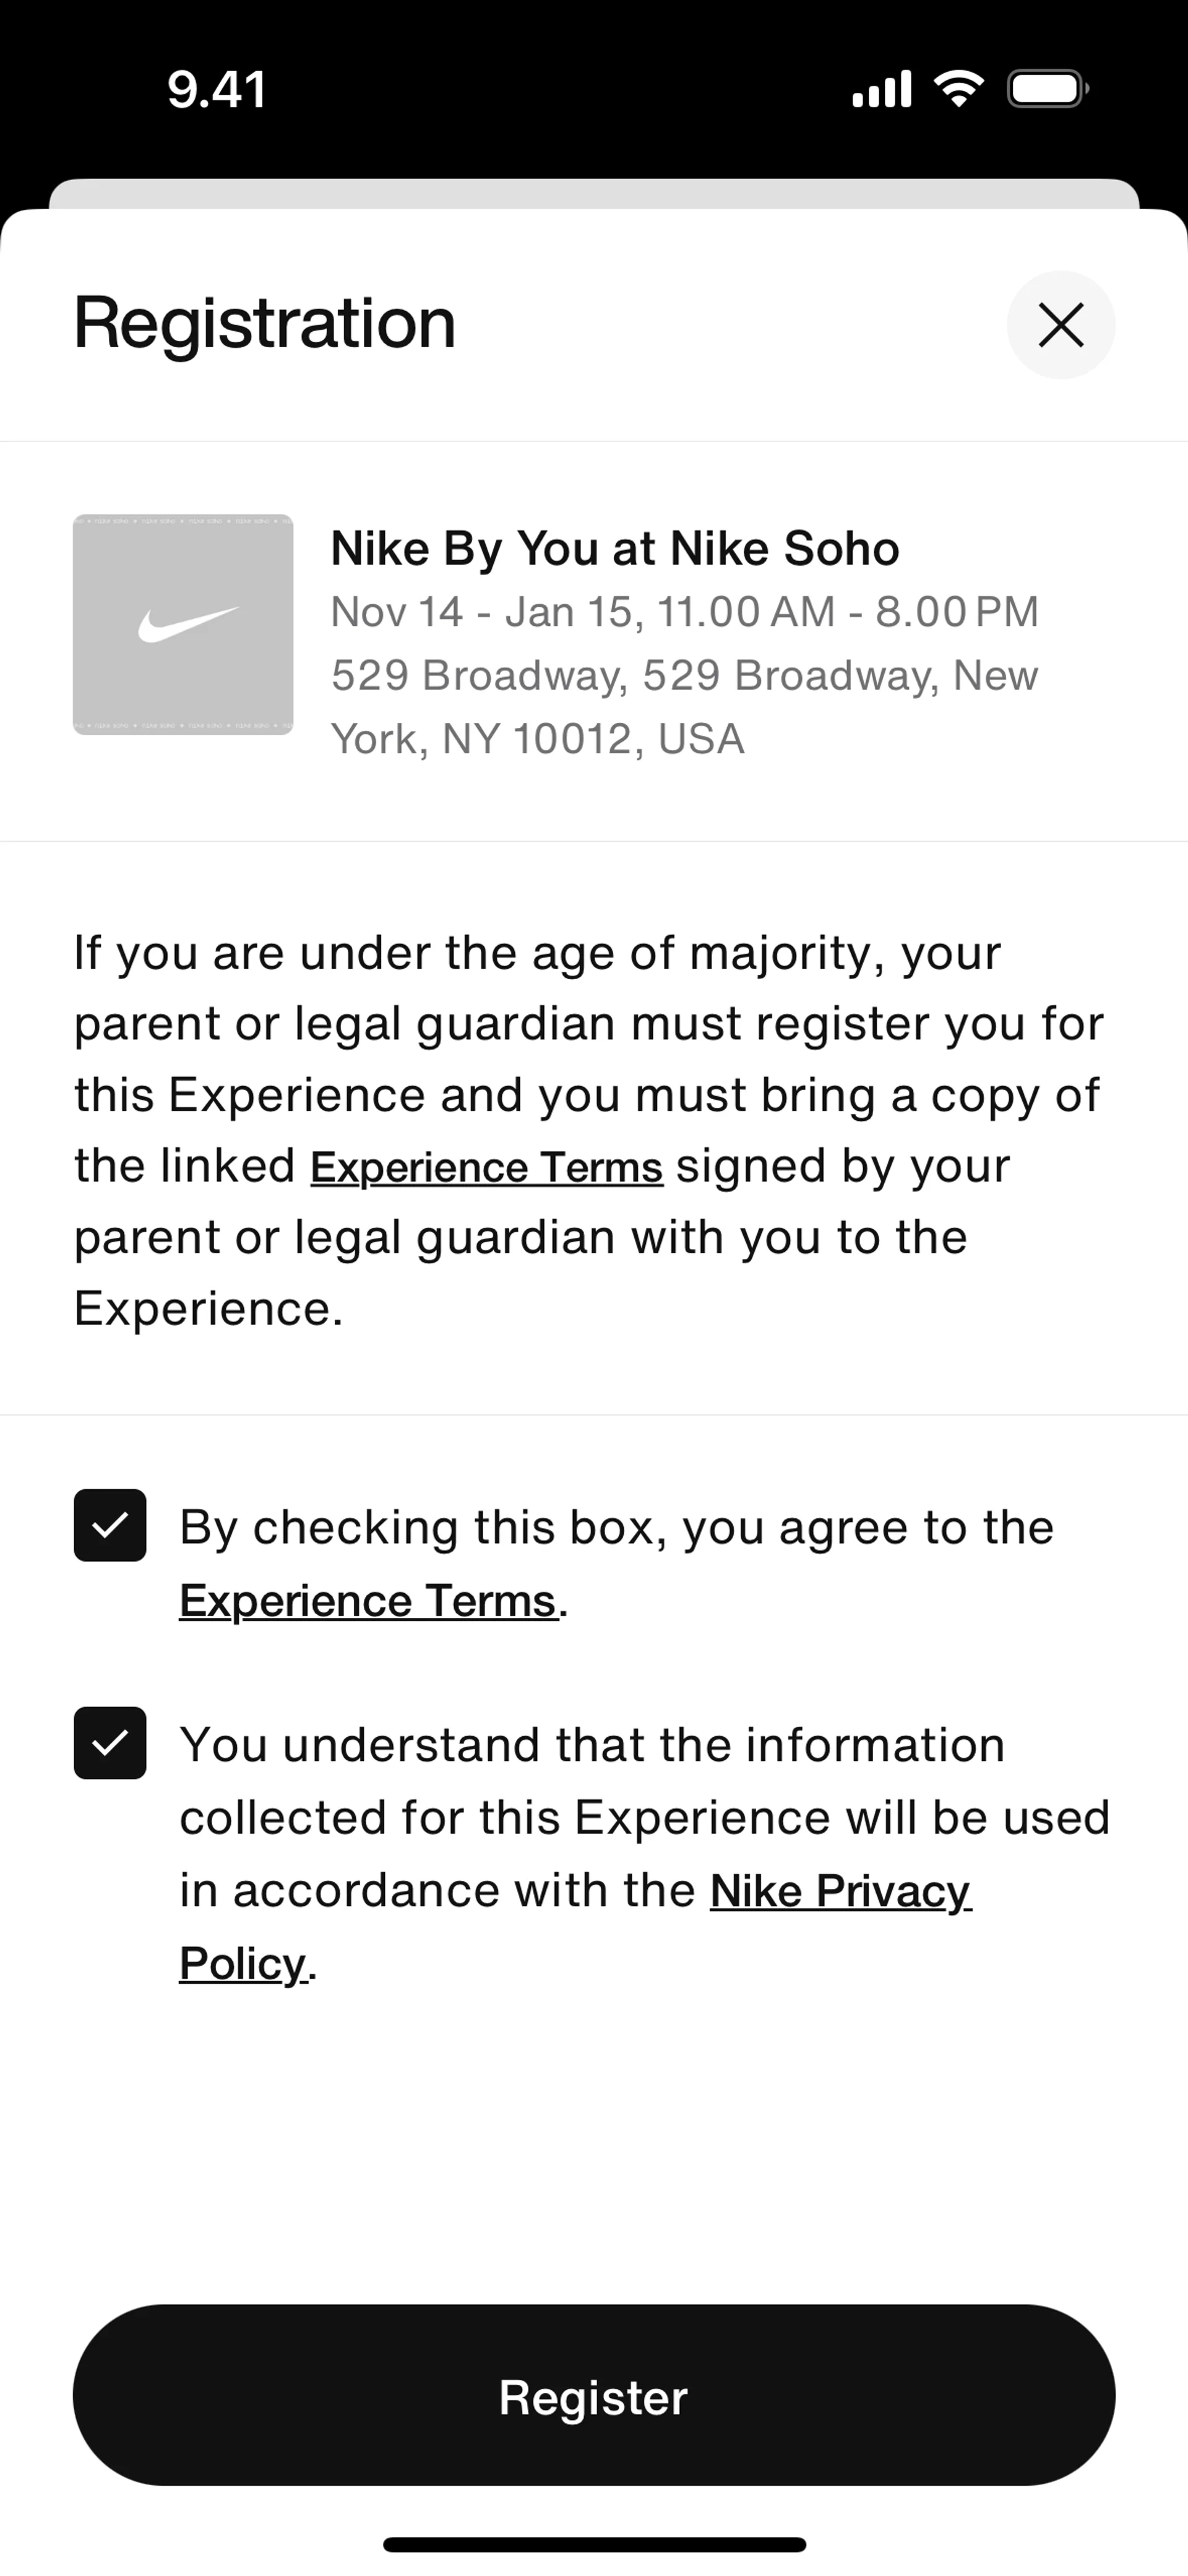Tap the Nov 14 - Jan 15 date line

tap(685, 612)
